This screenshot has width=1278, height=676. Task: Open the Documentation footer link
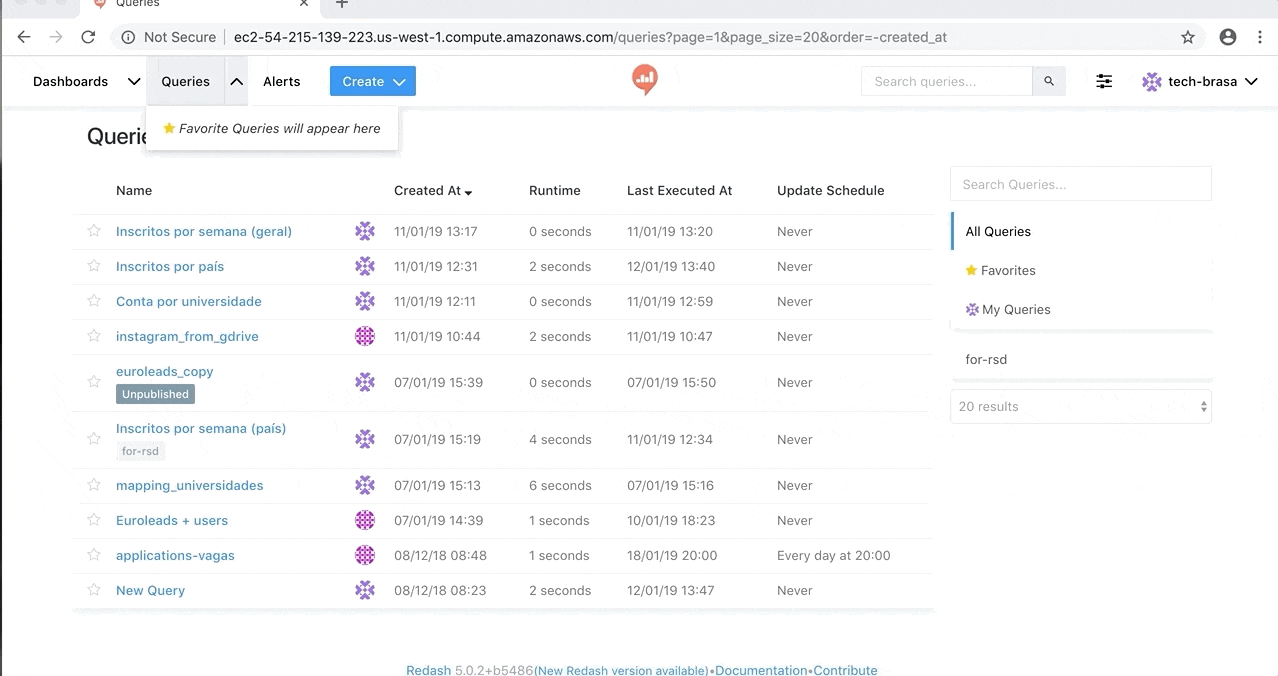(760, 670)
